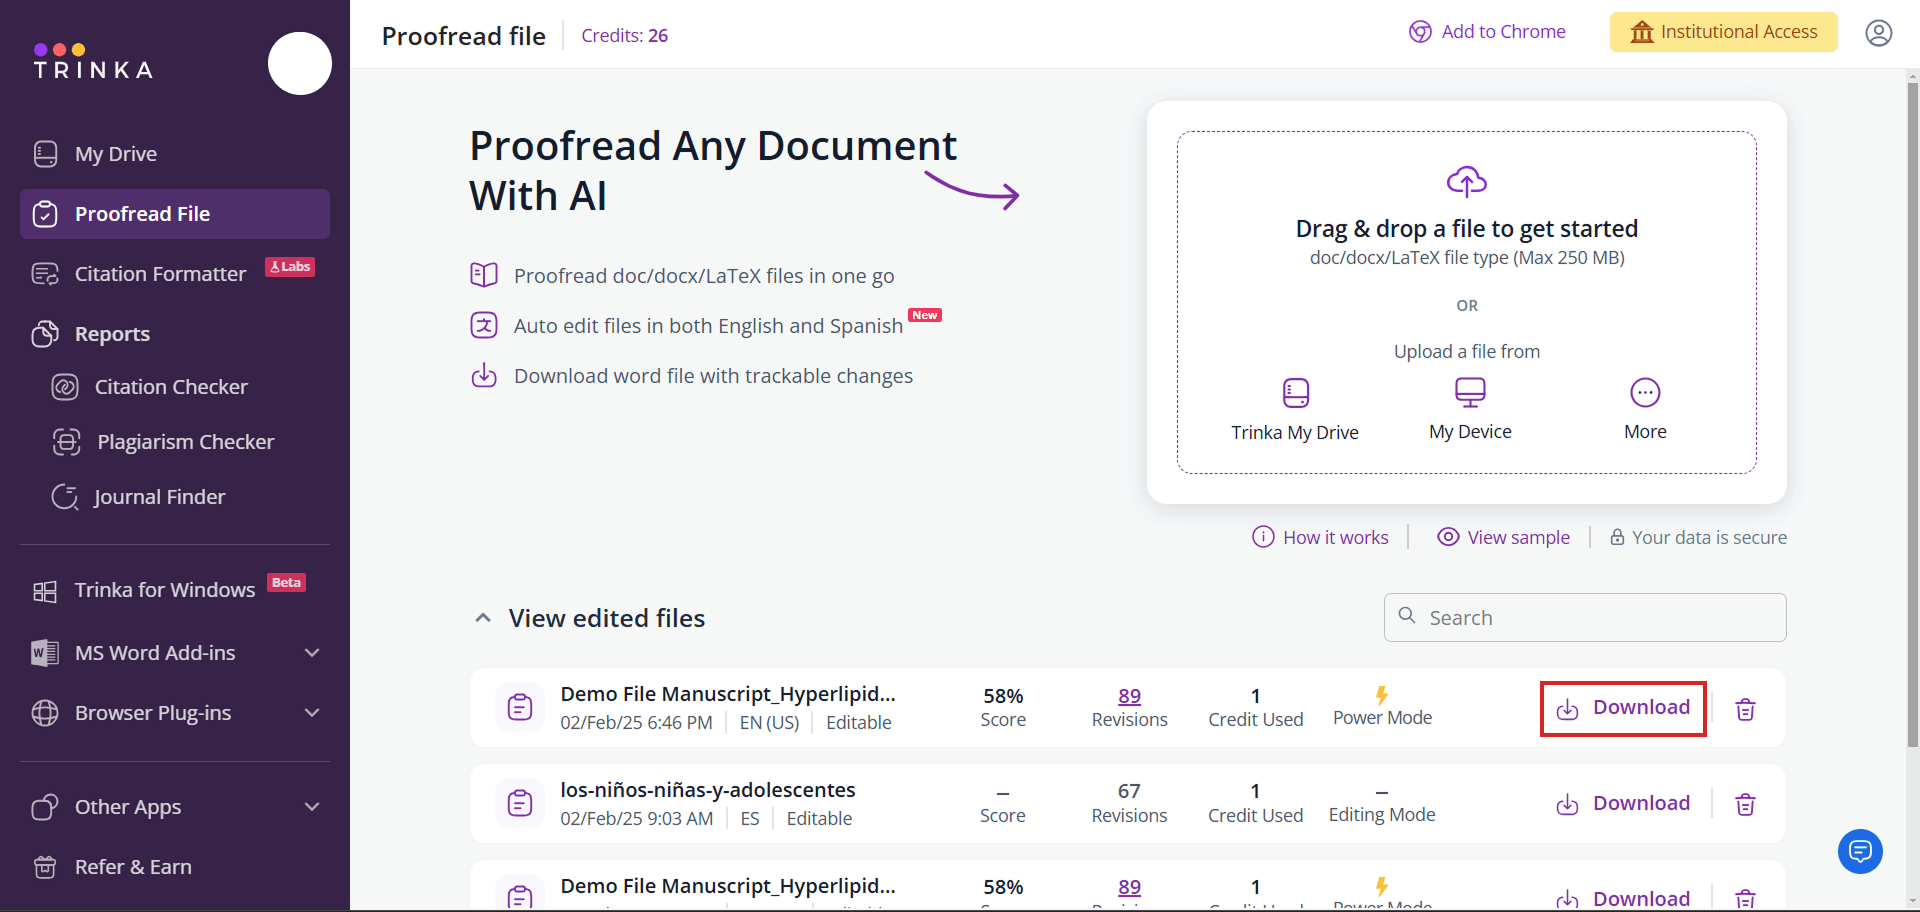Collapse View edited files section

pyautogui.click(x=483, y=618)
